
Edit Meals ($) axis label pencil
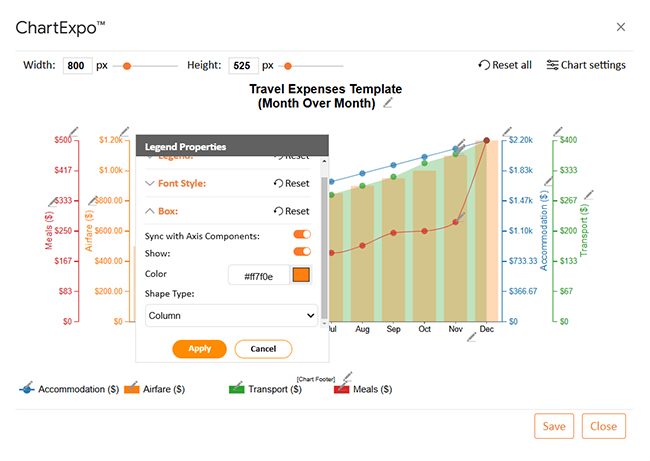click(x=52, y=202)
